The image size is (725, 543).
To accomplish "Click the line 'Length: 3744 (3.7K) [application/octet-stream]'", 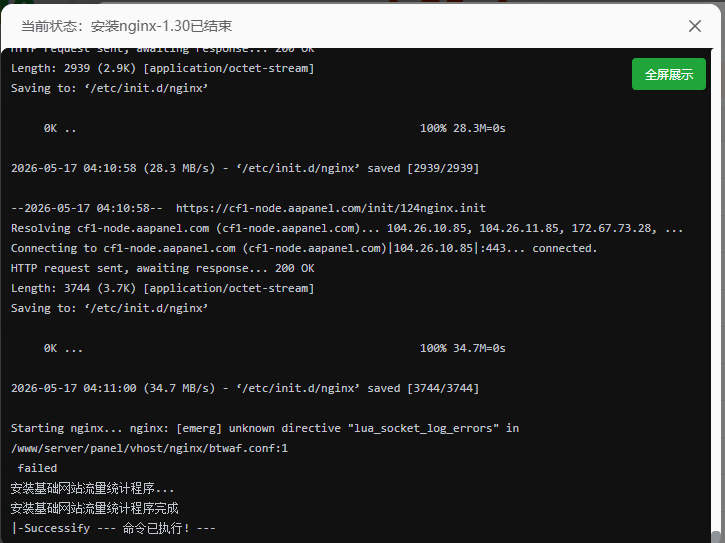I will click(x=162, y=288).
